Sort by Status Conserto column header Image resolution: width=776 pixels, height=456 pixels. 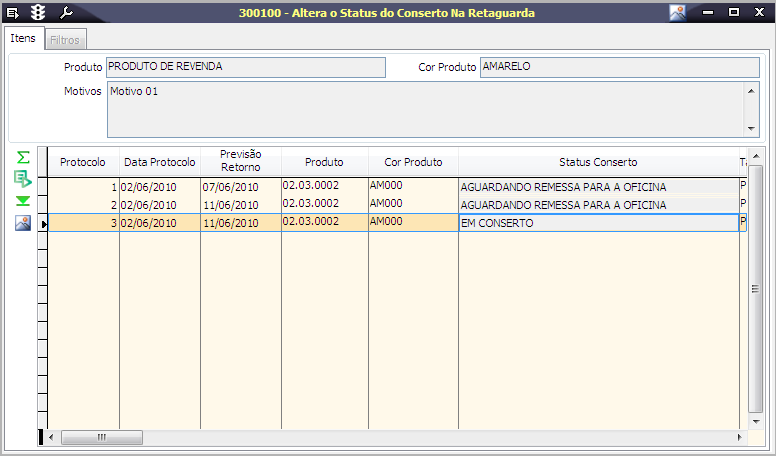click(598, 162)
